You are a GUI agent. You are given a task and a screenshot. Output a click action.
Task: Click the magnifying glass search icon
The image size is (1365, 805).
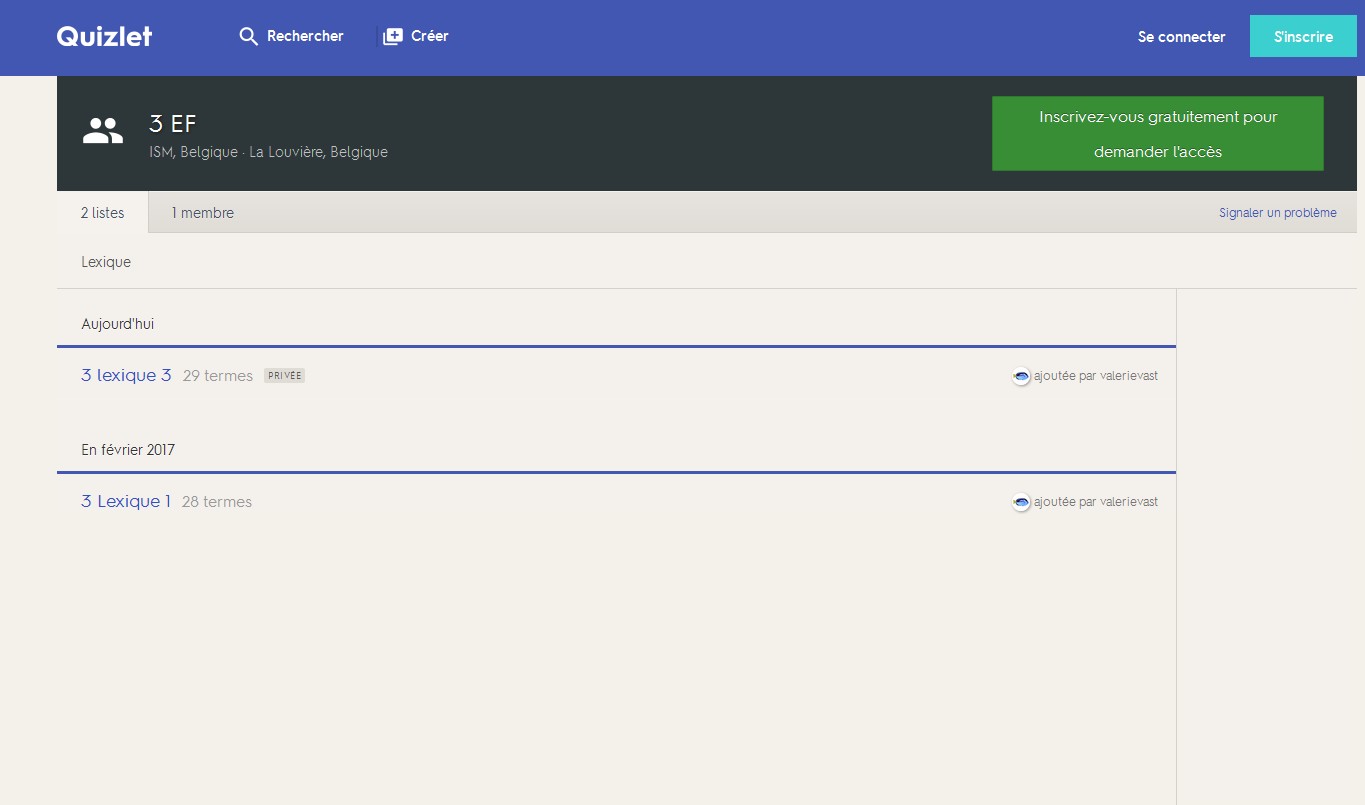(248, 37)
